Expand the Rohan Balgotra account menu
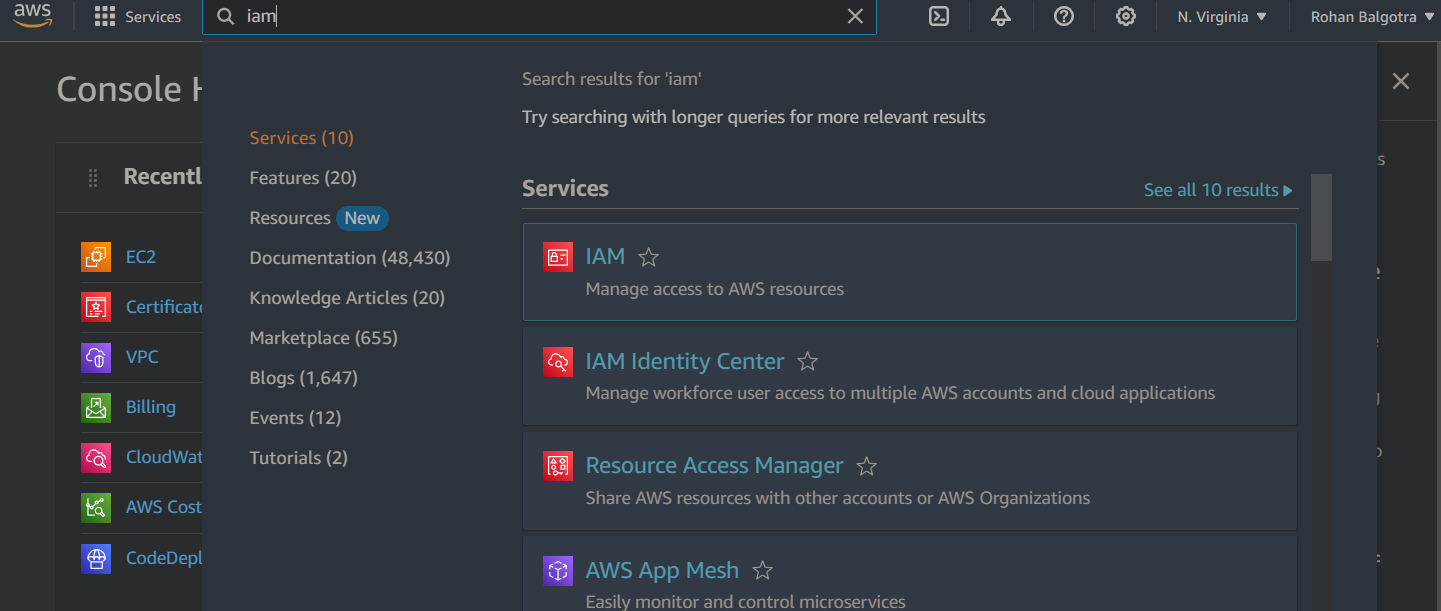 (x=1372, y=17)
